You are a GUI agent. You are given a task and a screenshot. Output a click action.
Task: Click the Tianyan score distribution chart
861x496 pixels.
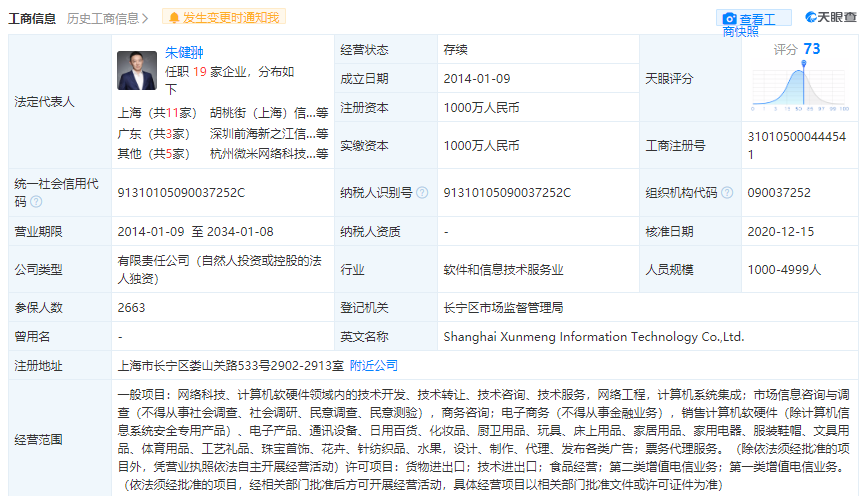tap(799, 86)
